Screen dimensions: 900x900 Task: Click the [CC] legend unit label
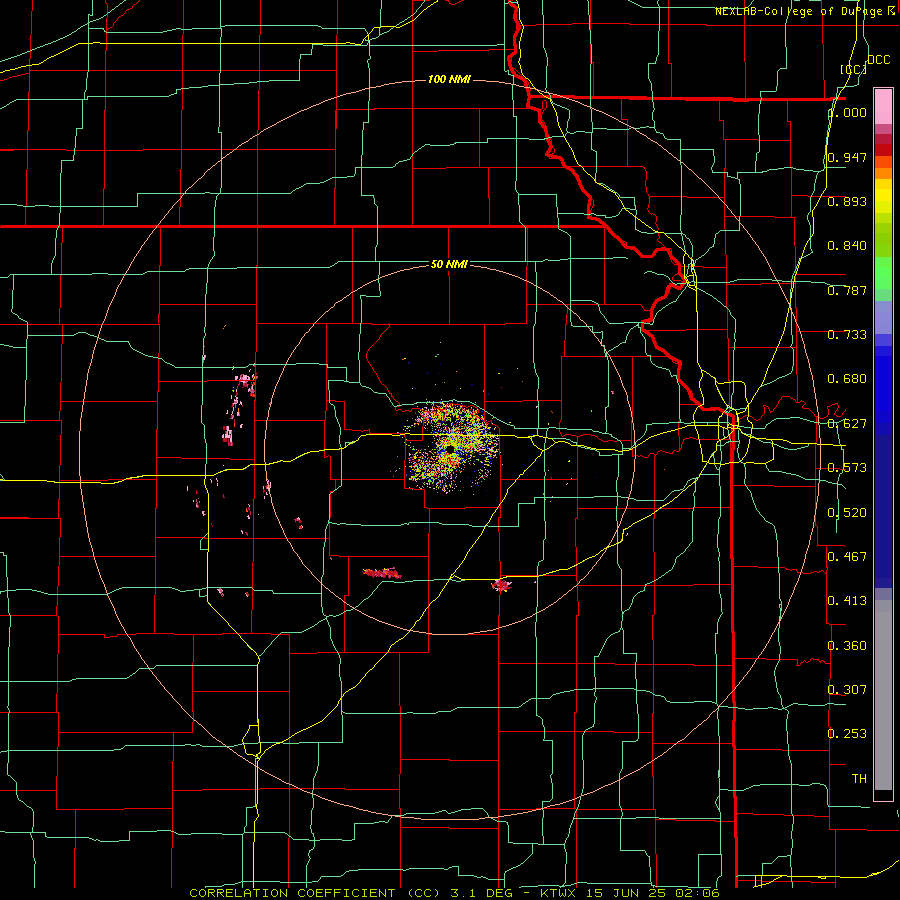[x=854, y=69]
